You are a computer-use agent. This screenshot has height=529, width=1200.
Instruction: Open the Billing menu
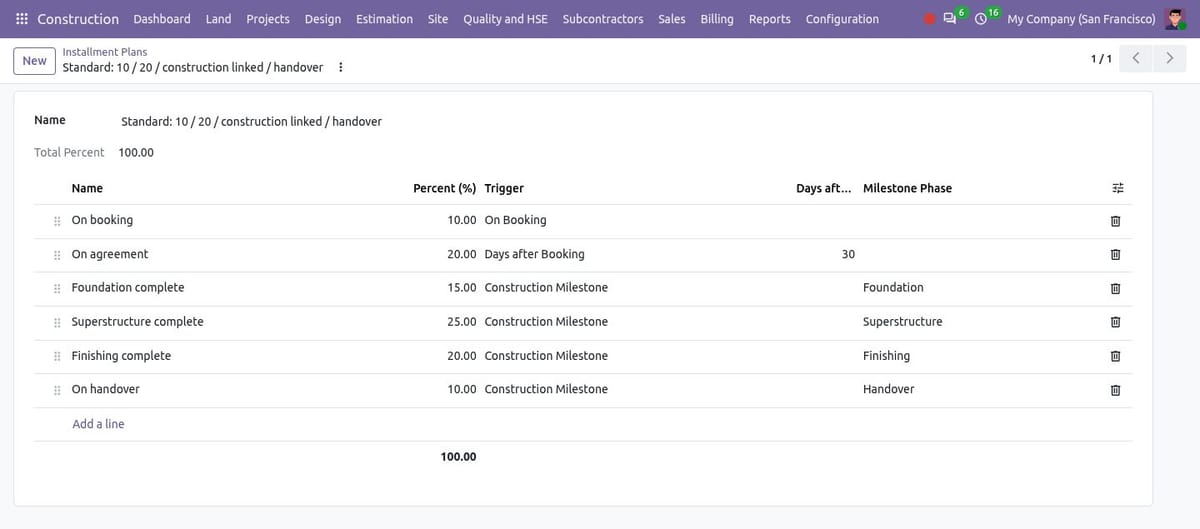(717, 19)
